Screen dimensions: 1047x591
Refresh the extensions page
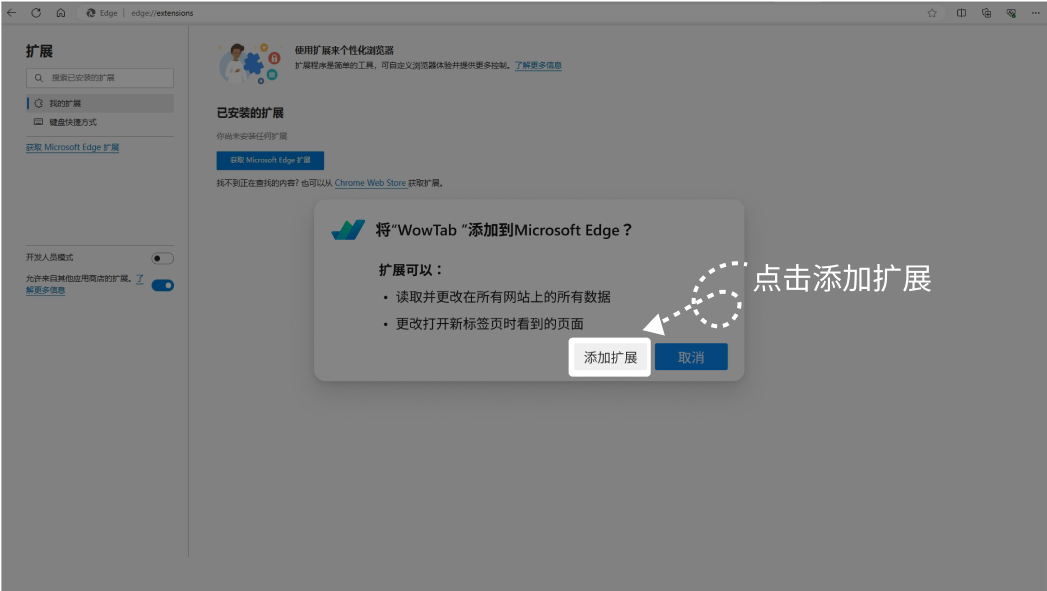tap(37, 14)
